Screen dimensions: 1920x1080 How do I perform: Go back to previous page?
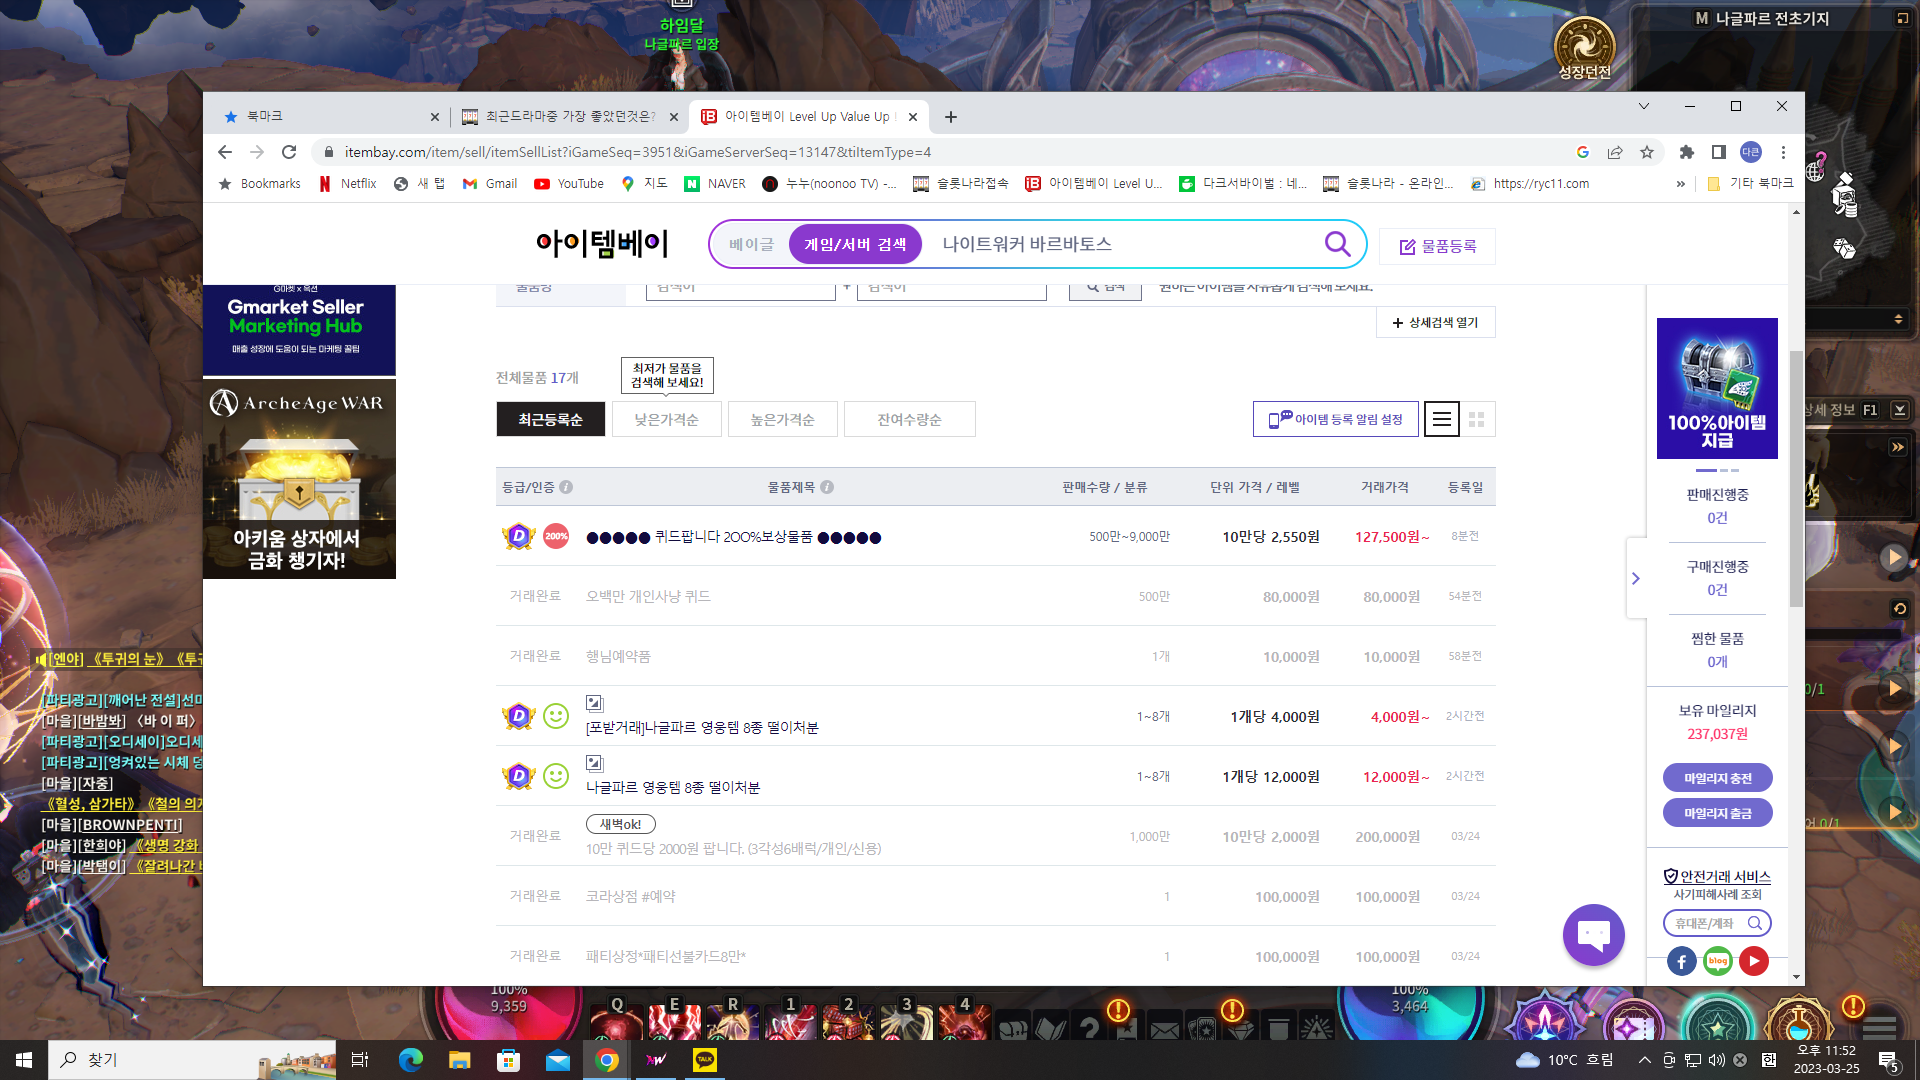tap(225, 152)
